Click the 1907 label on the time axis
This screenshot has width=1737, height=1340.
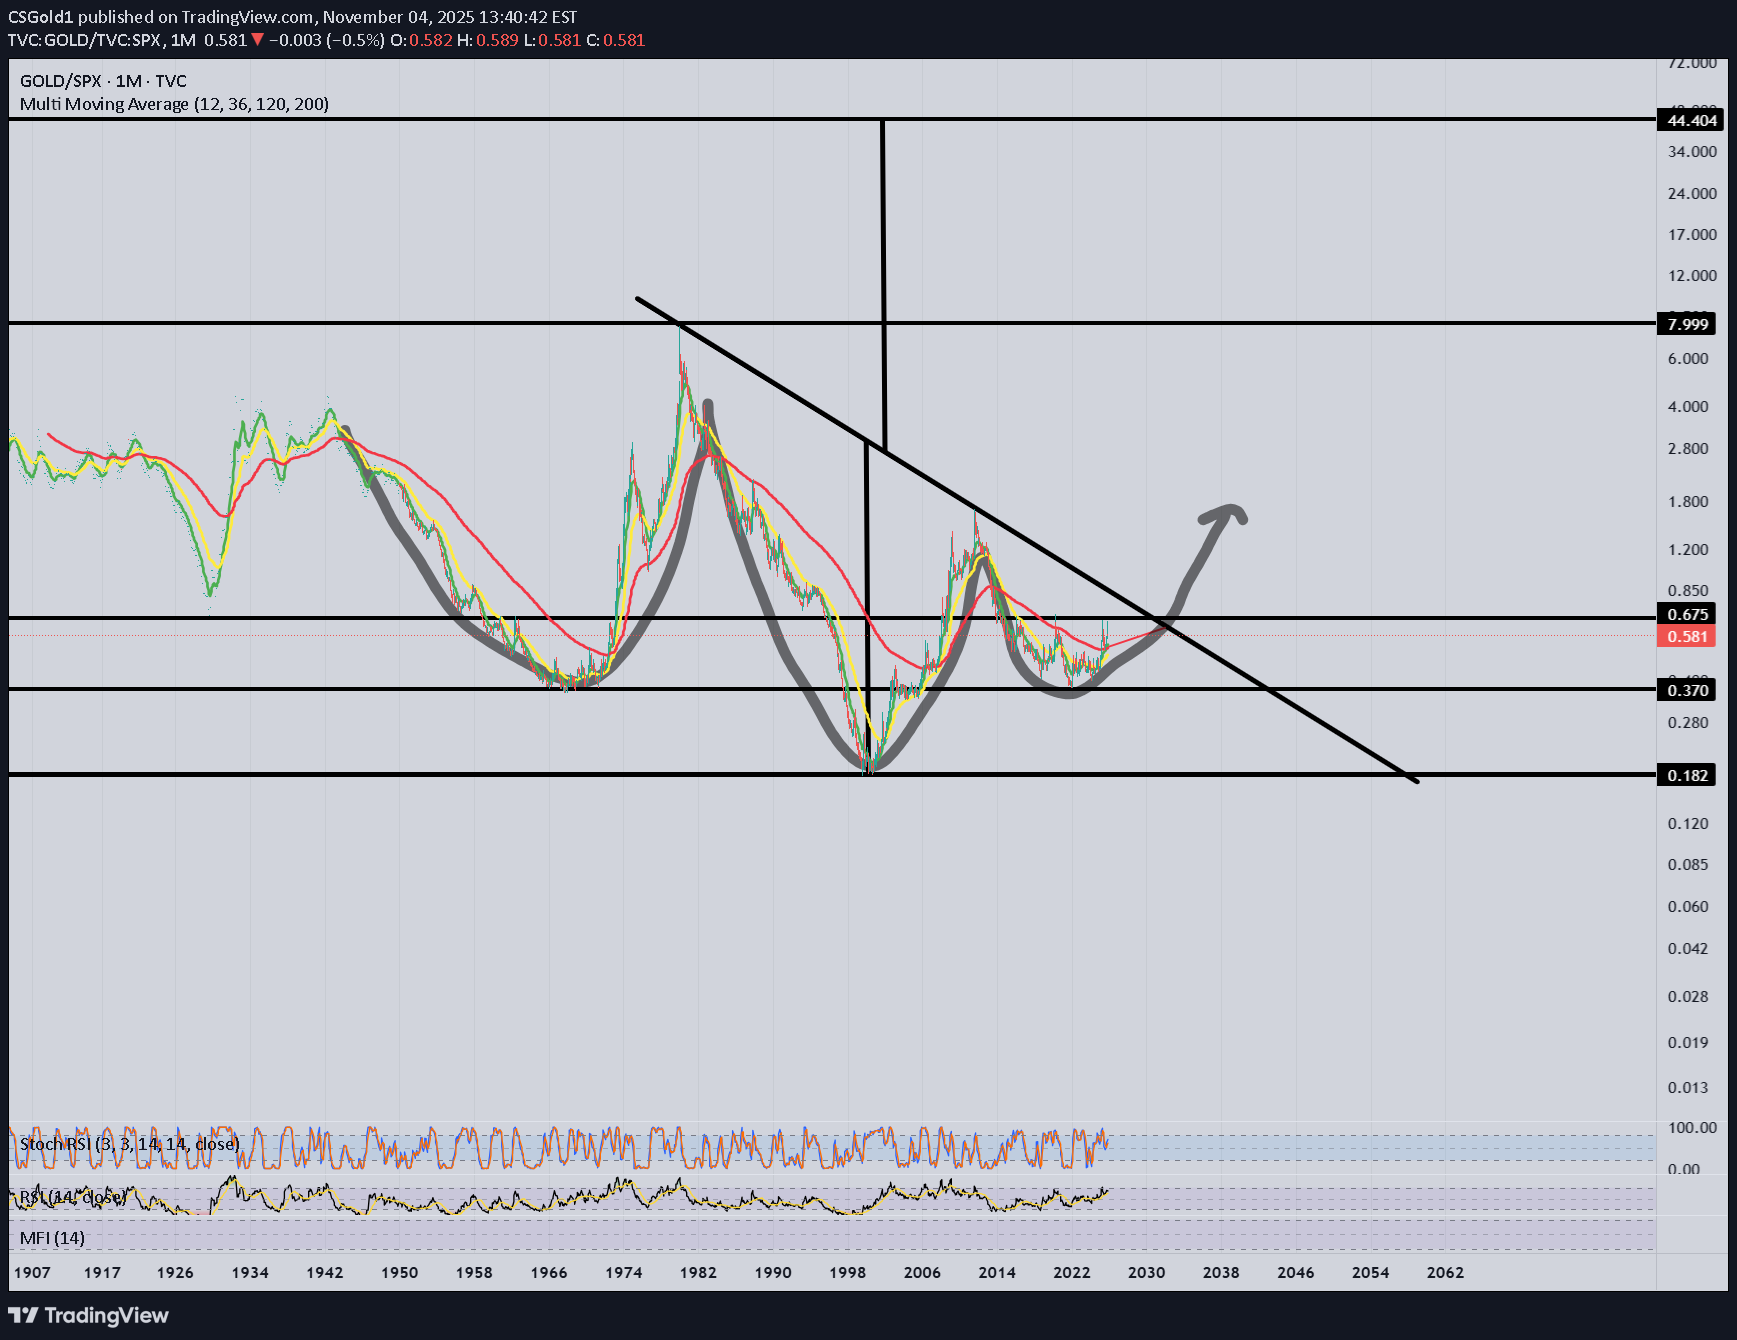click(31, 1272)
